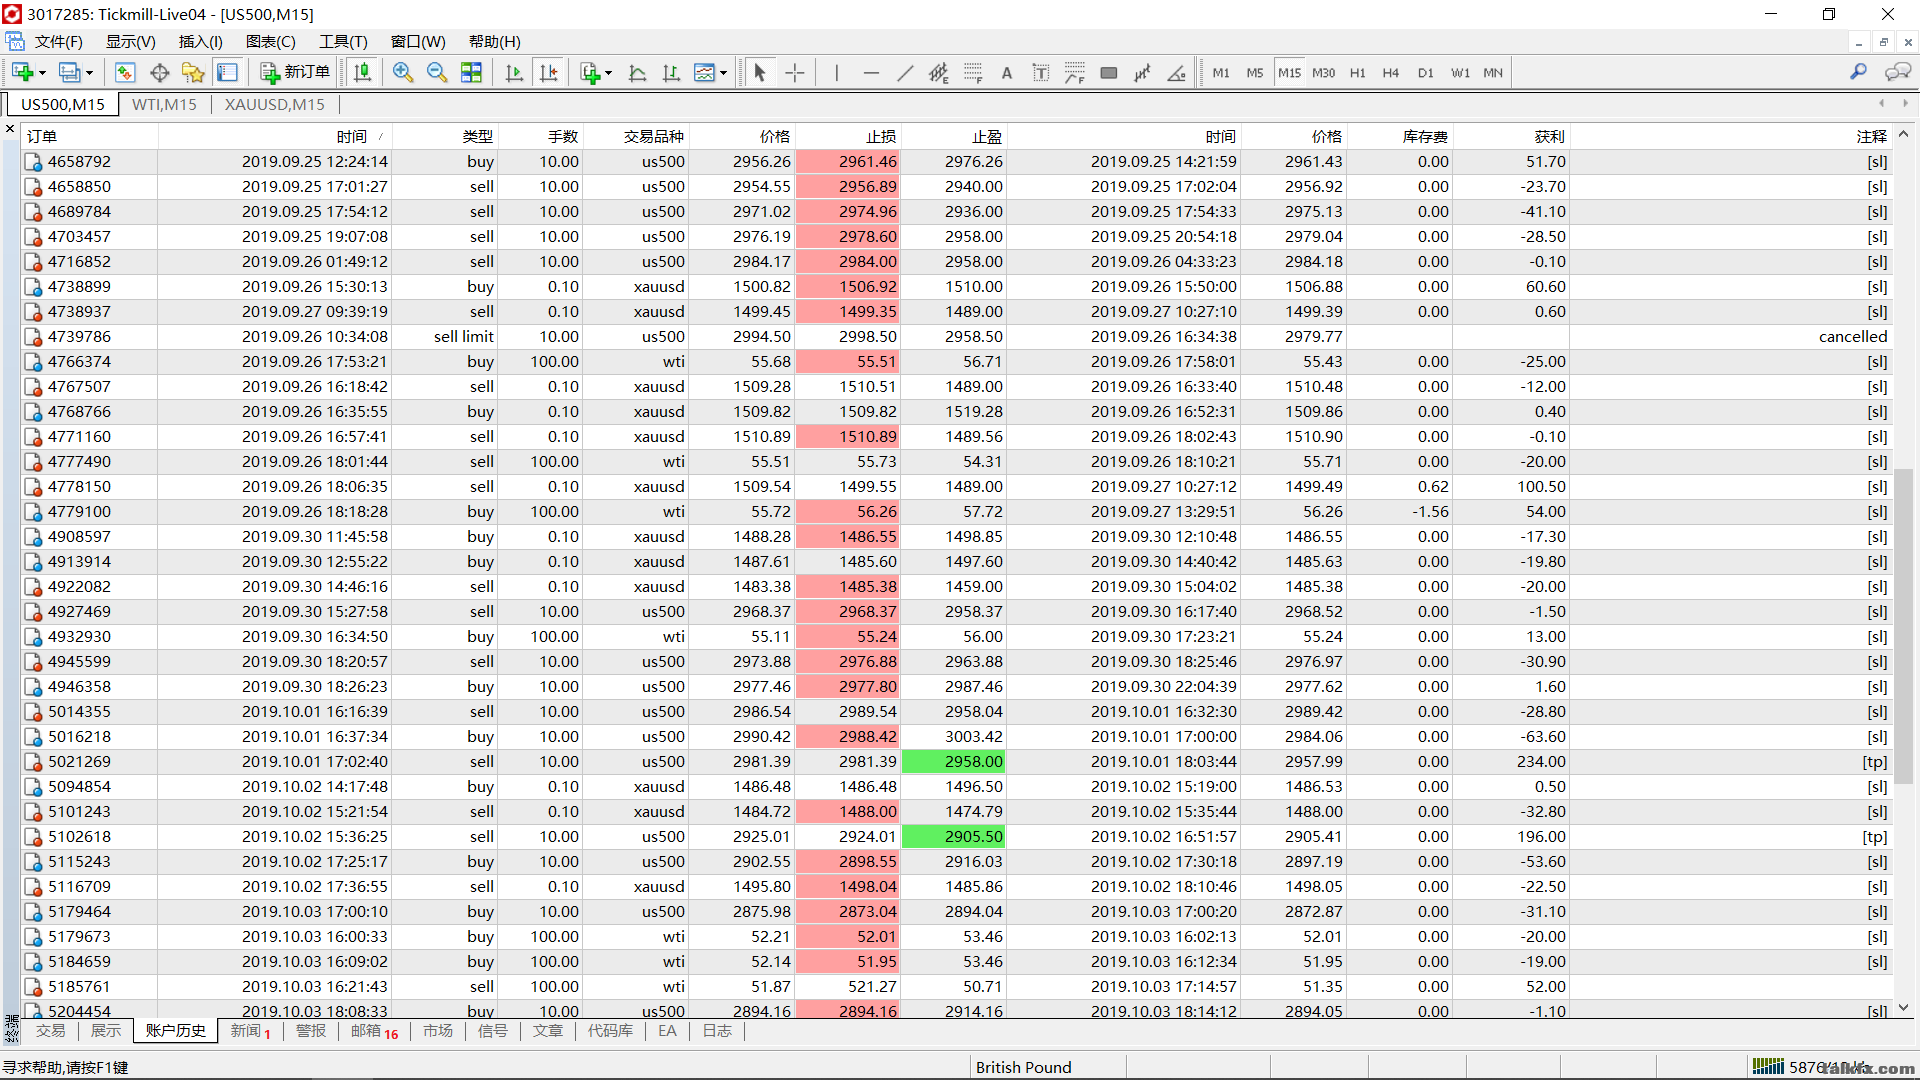Switch timeframe to M1

pyautogui.click(x=1221, y=73)
